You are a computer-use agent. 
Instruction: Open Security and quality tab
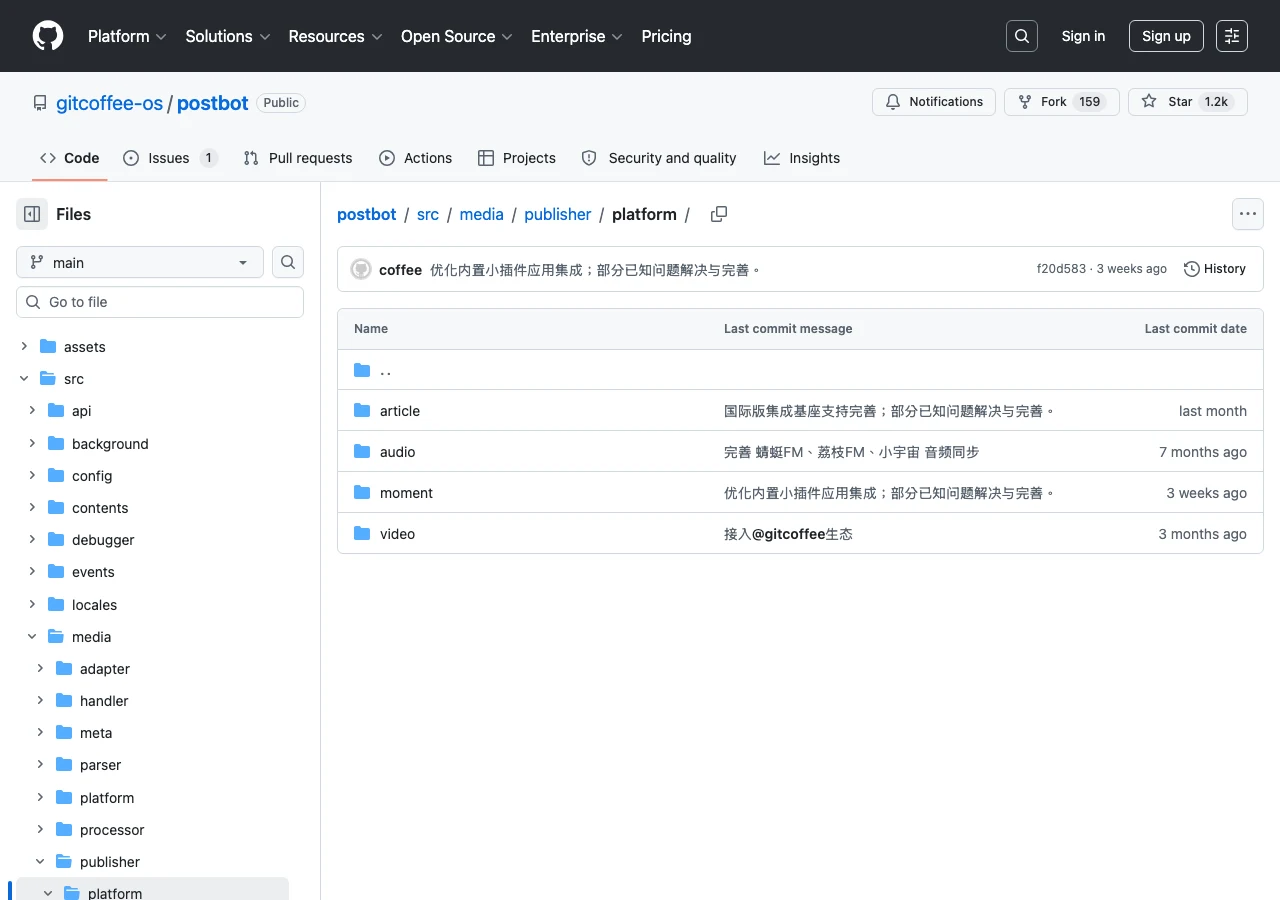659,158
